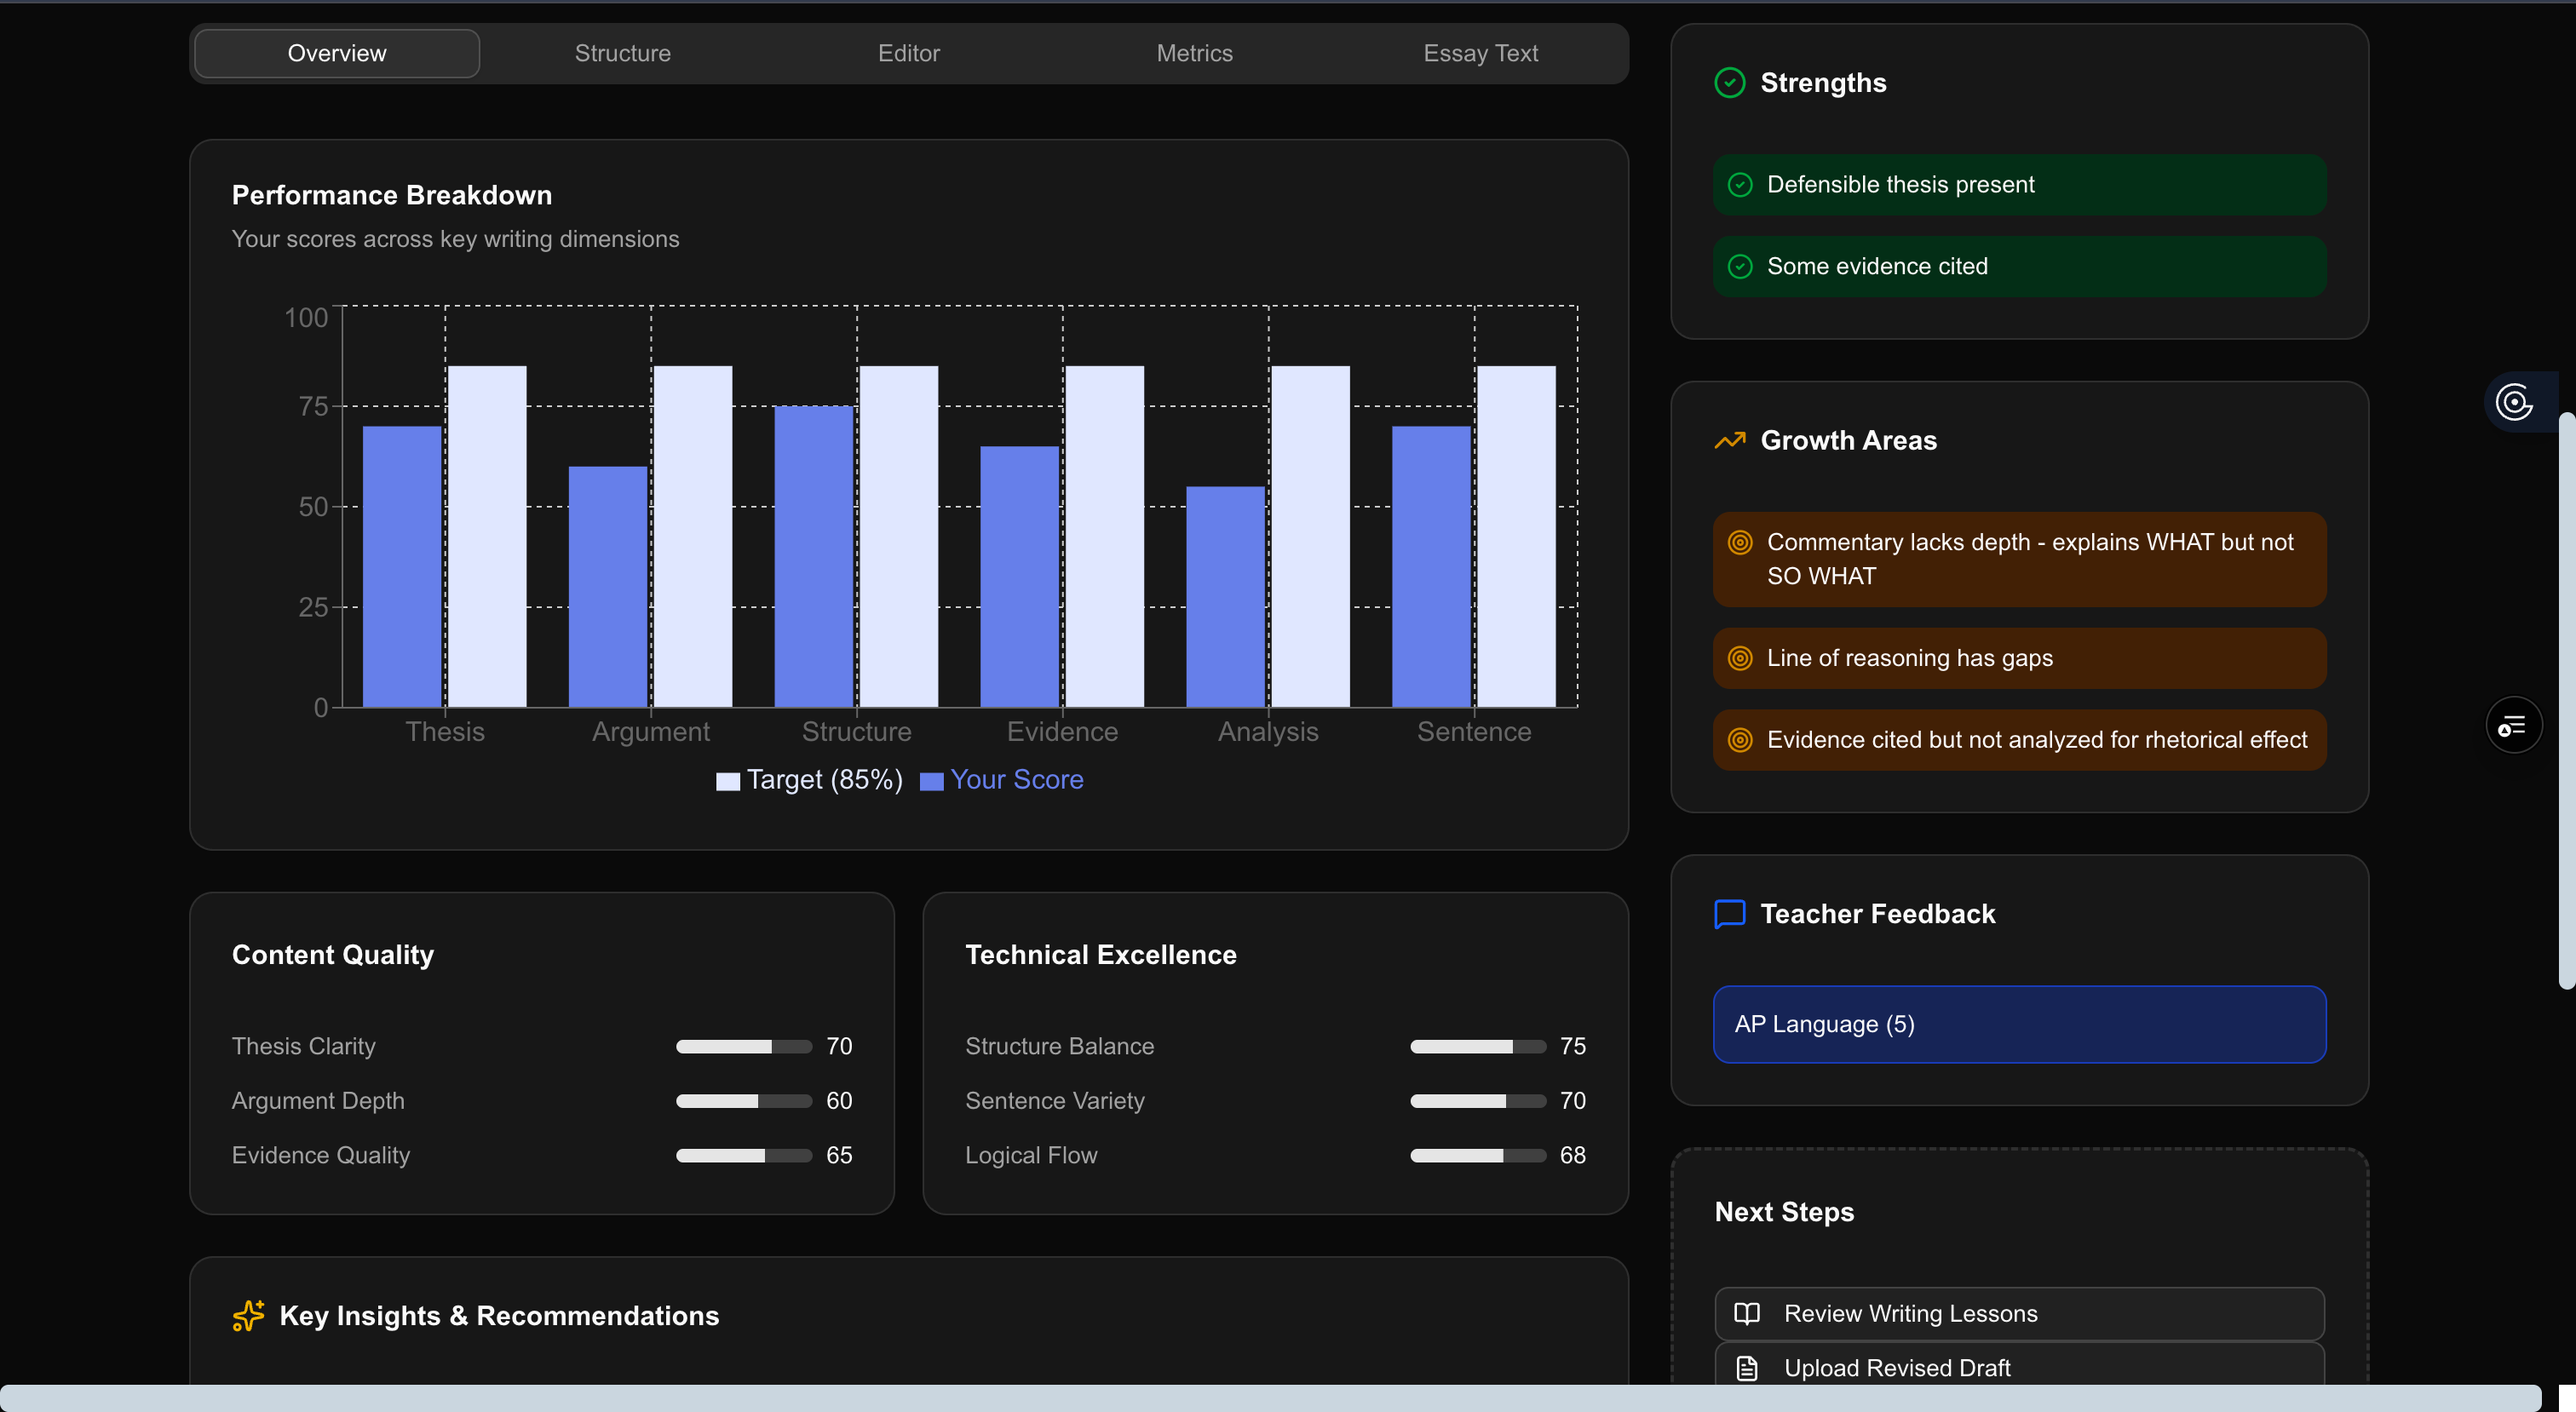Screen dimensions: 2576x1412
Task: Go to the Essay Text tab
Action: [x=1480, y=53]
